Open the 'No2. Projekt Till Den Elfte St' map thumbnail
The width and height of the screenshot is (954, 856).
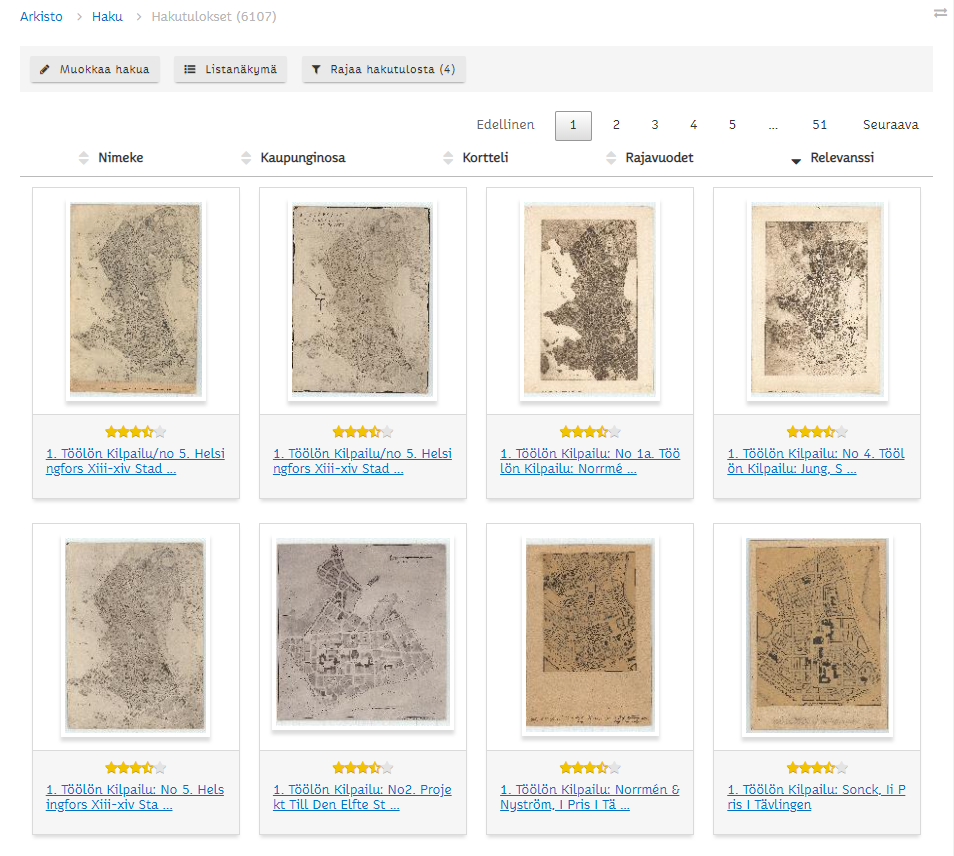363,637
